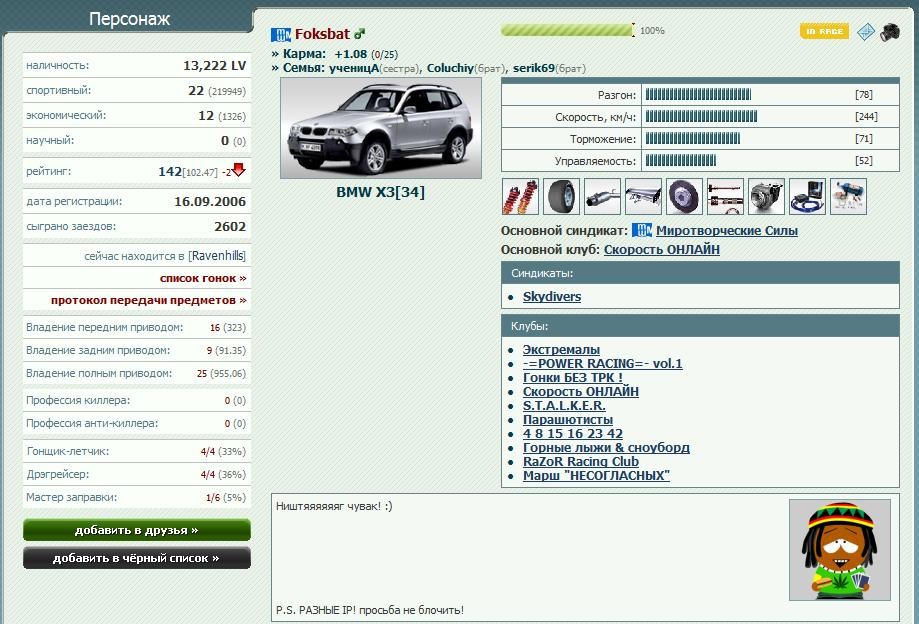Click дата регистрации 16.09.2006 value
Viewport: 919px width, 624px height.
click(210, 202)
